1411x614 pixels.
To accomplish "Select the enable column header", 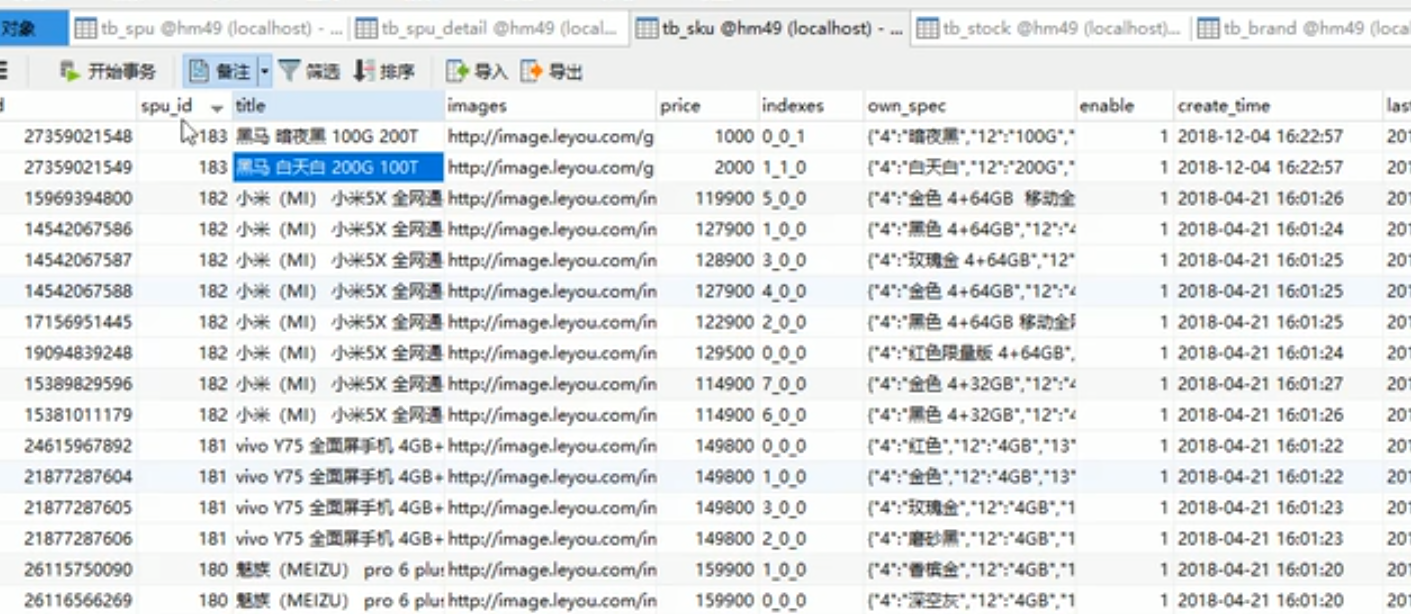I will point(1124,106).
